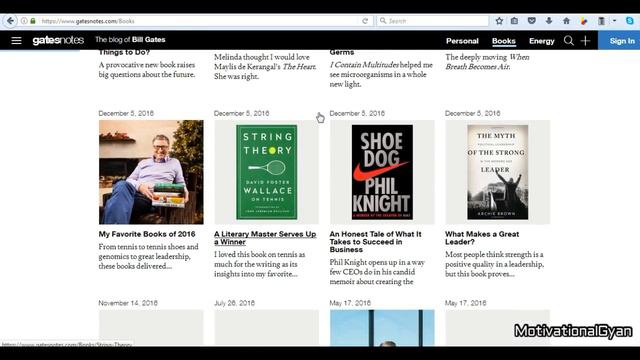
Task: Click the I Contain Multitudes description text
Action: coord(381,74)
